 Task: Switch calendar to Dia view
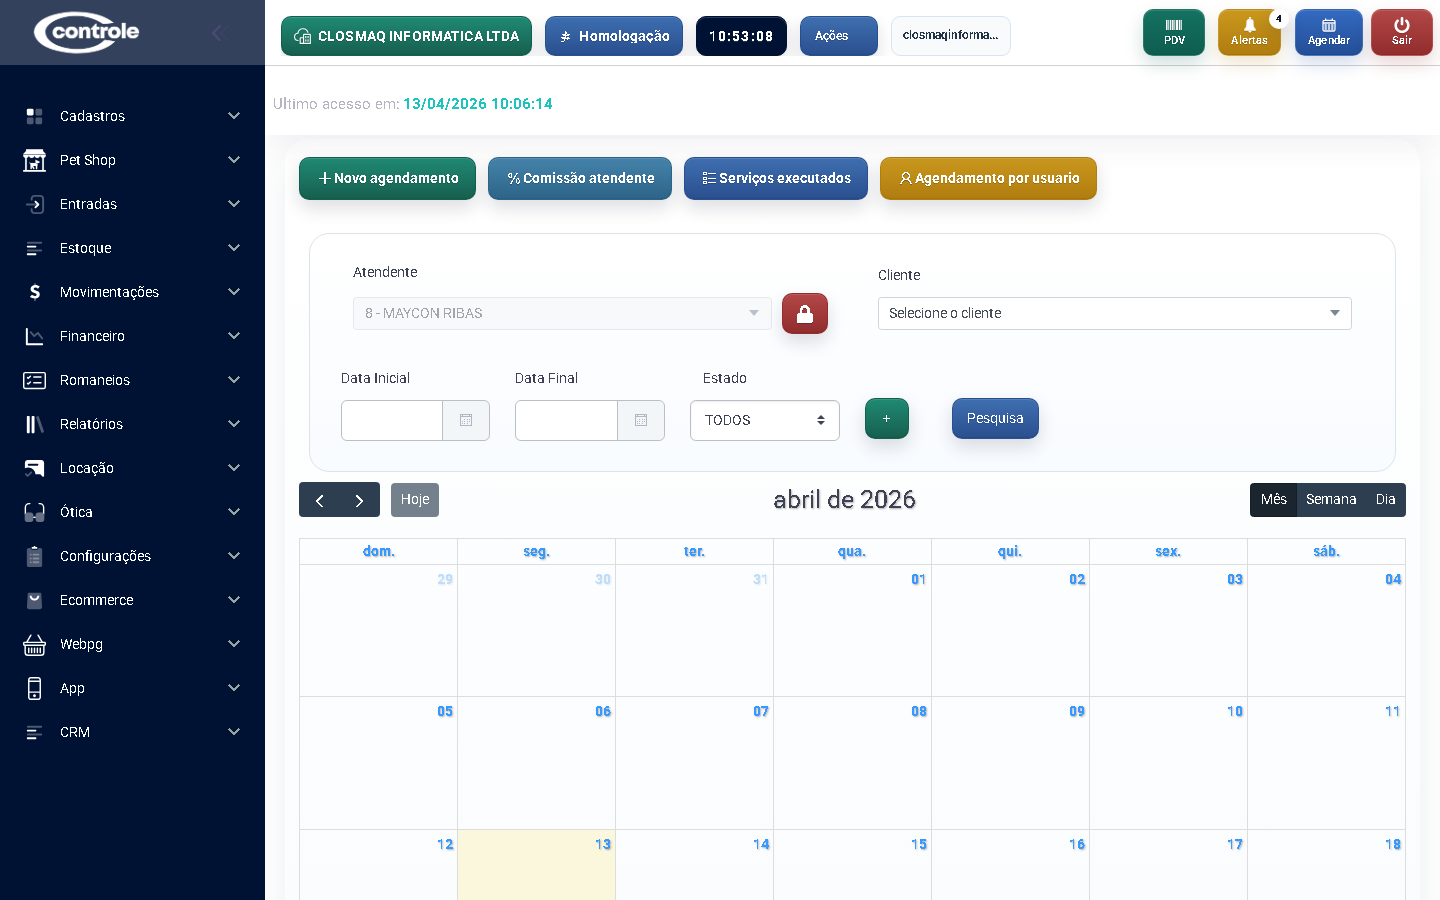coord(1385,500)
